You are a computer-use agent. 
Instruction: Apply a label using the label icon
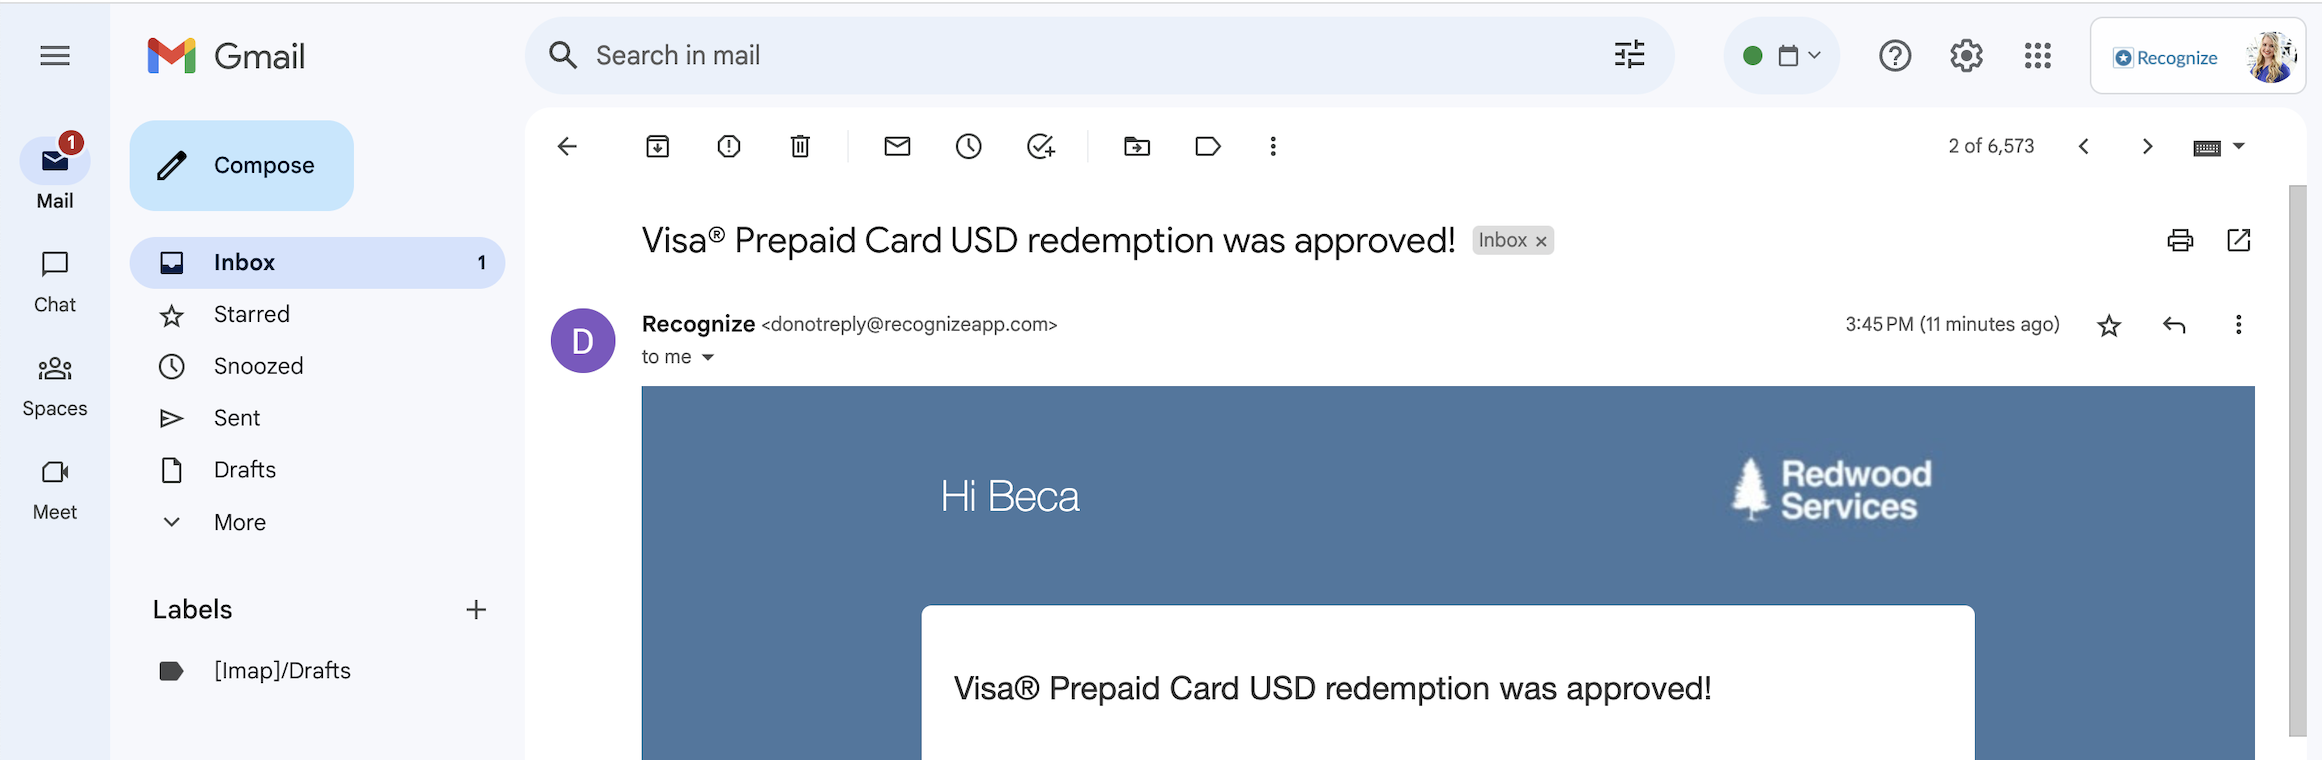point(1208,146)
